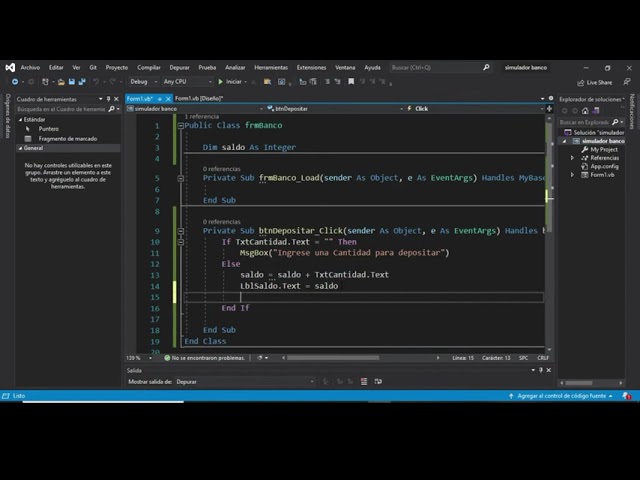
Task: Expand the Form1.vb node
Action: [x=572, y=175]
